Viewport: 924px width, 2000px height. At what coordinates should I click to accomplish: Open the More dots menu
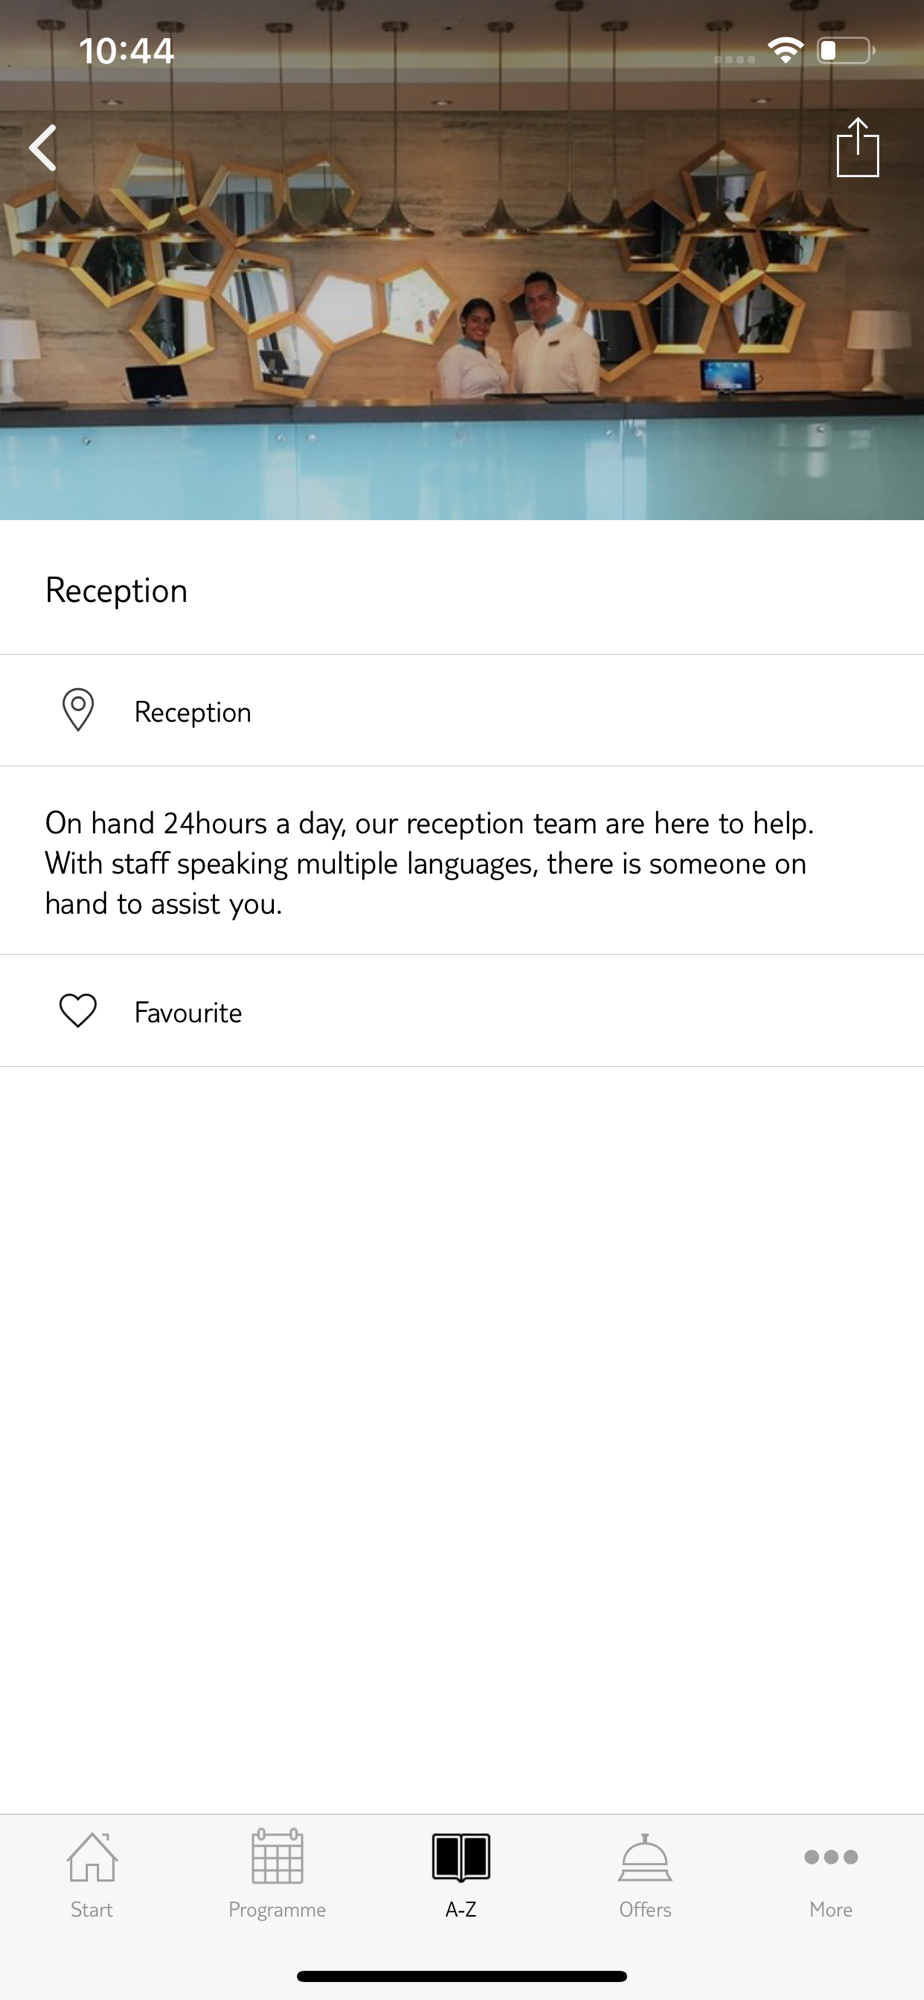(831, 1857)
